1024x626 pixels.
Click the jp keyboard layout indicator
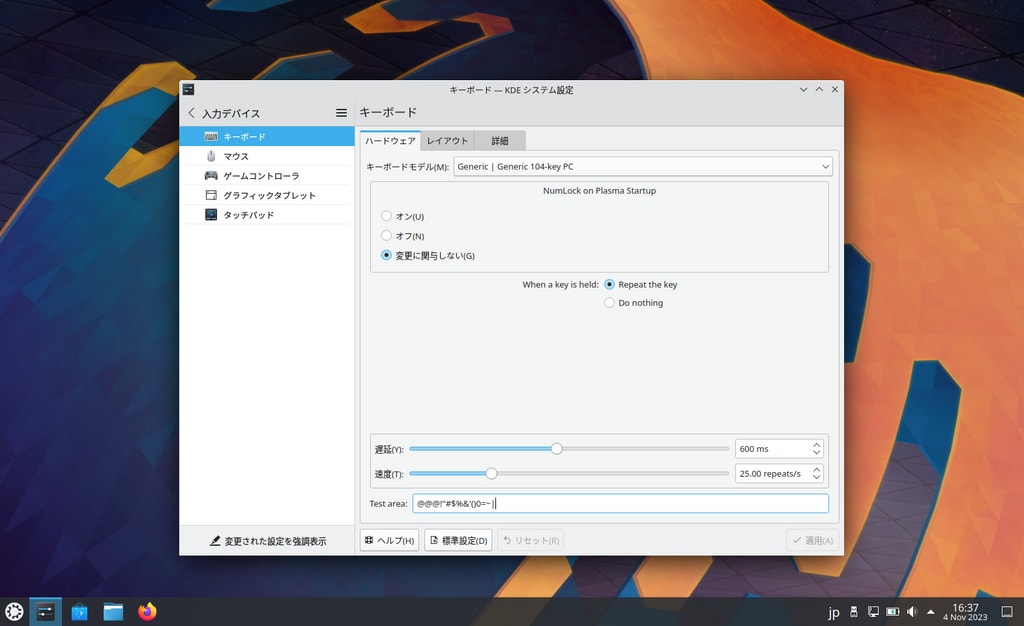pos(833,612)
